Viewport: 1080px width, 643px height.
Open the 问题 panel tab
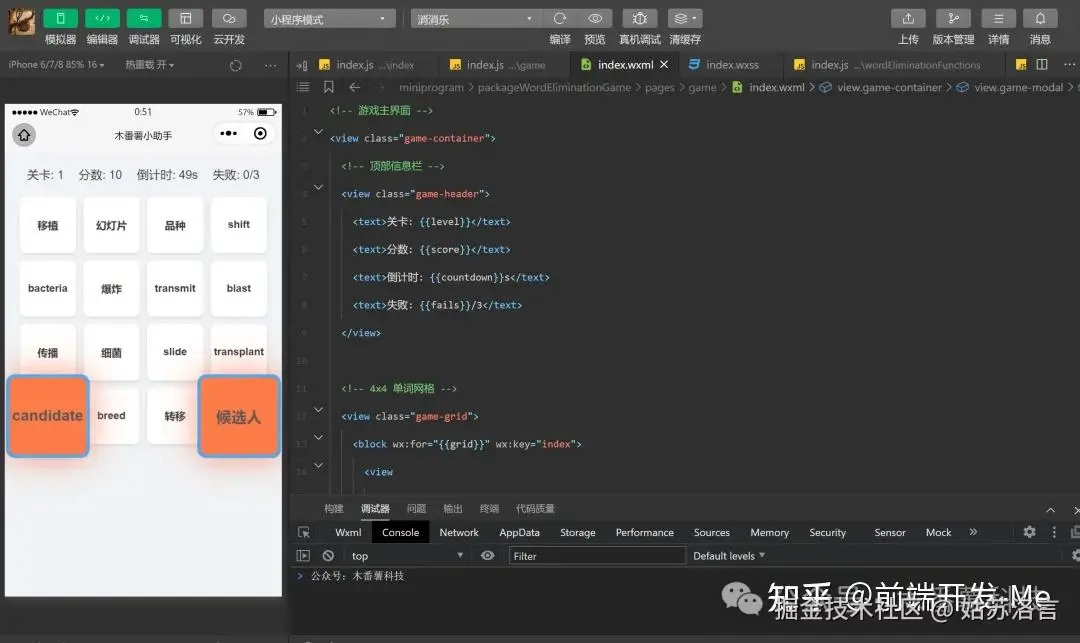[416, 509]
